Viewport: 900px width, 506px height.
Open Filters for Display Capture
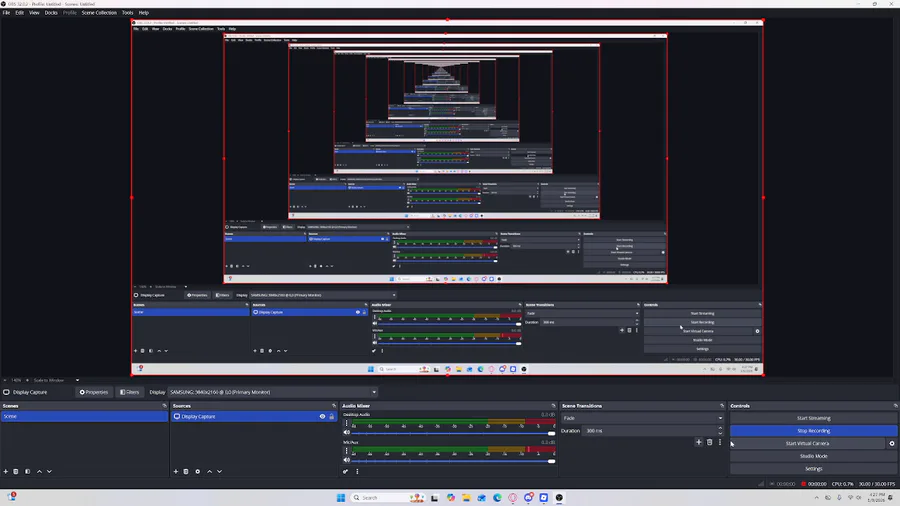point(129,392)
